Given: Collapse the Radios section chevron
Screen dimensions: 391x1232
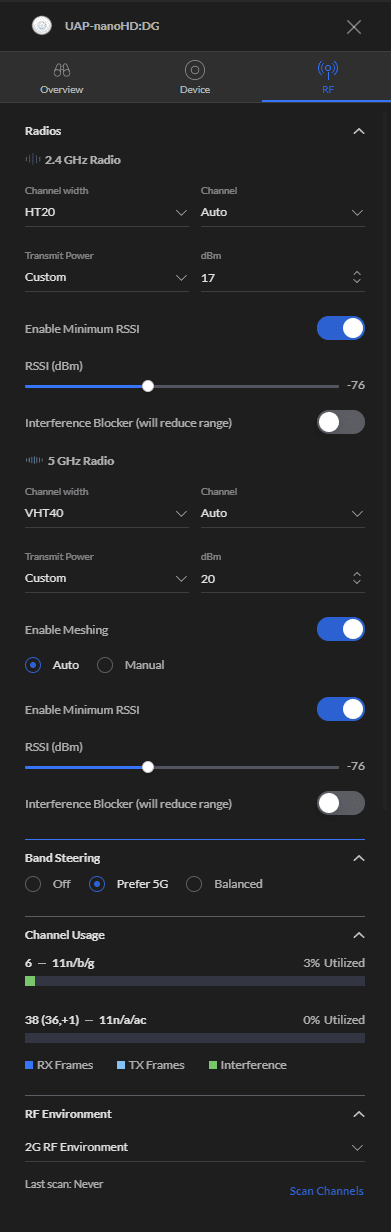Looking at the screenshot, I should coord(358,131).
